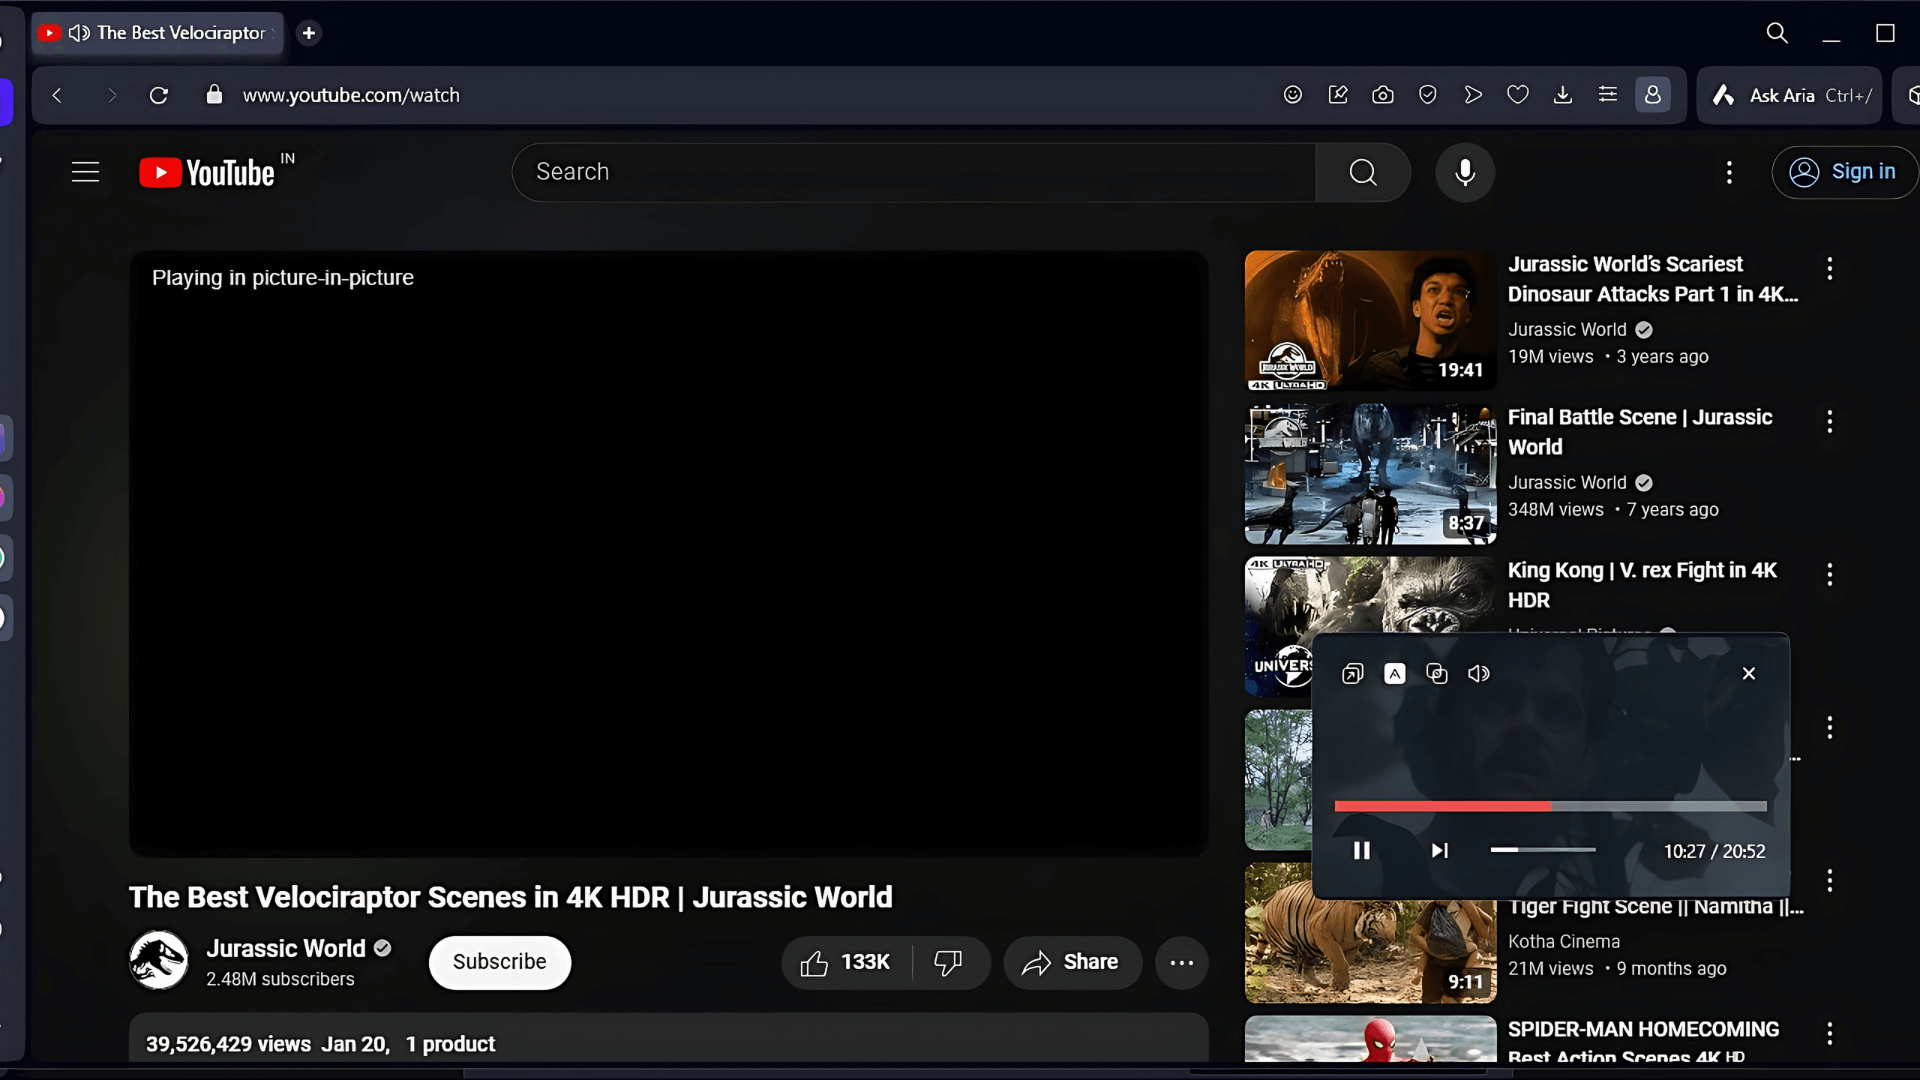Dislike this video

948,962
